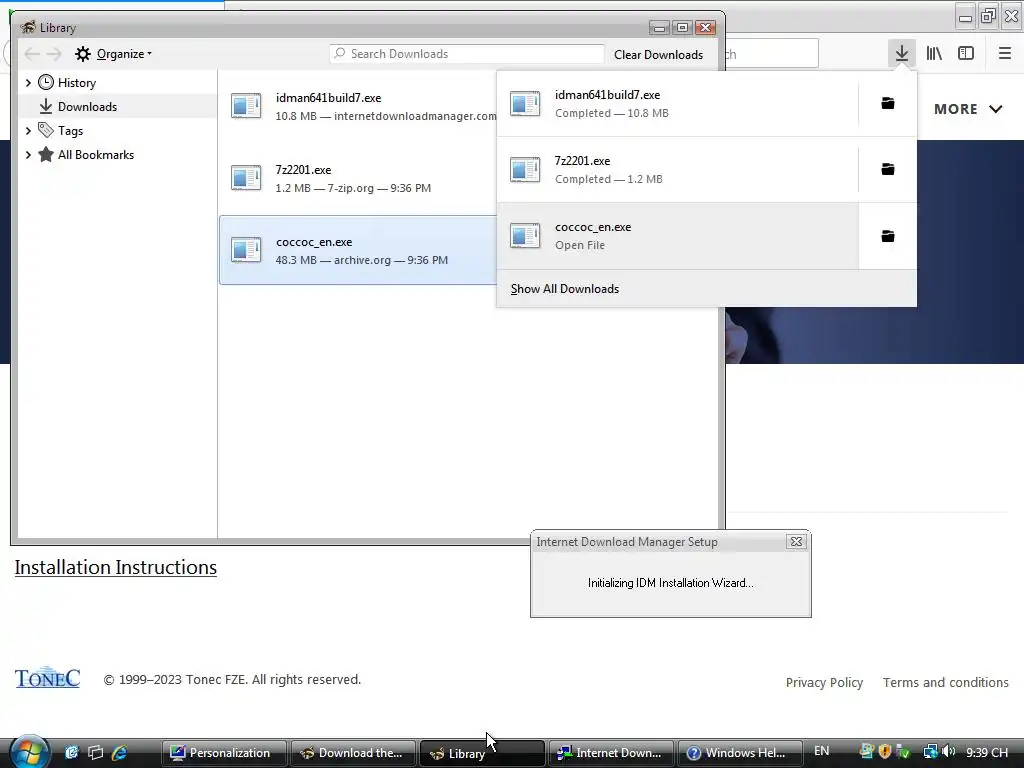1024x768 pixels.
Task: Select 7z2201.exe in Library list
Action: pyautogui.click(x=358, y=178)
